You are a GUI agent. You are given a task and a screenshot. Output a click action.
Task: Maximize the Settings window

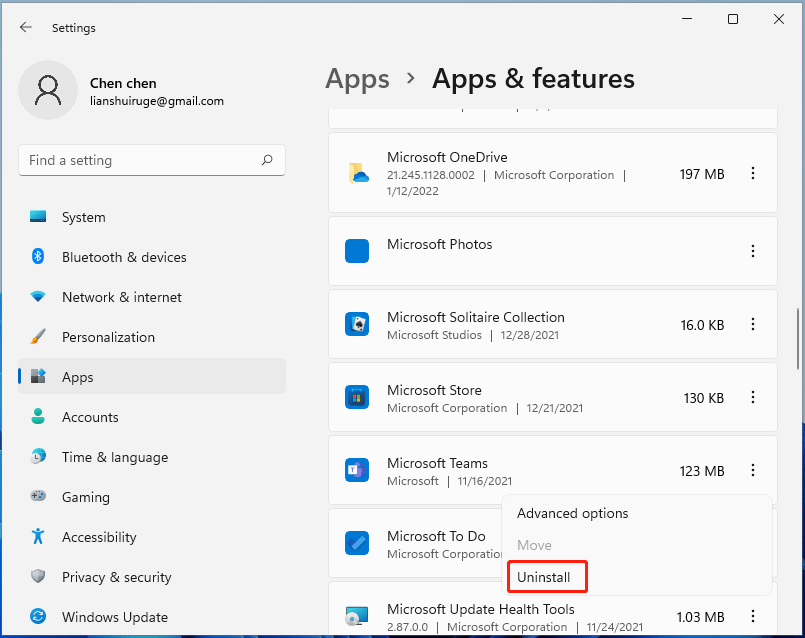point(733,19)
